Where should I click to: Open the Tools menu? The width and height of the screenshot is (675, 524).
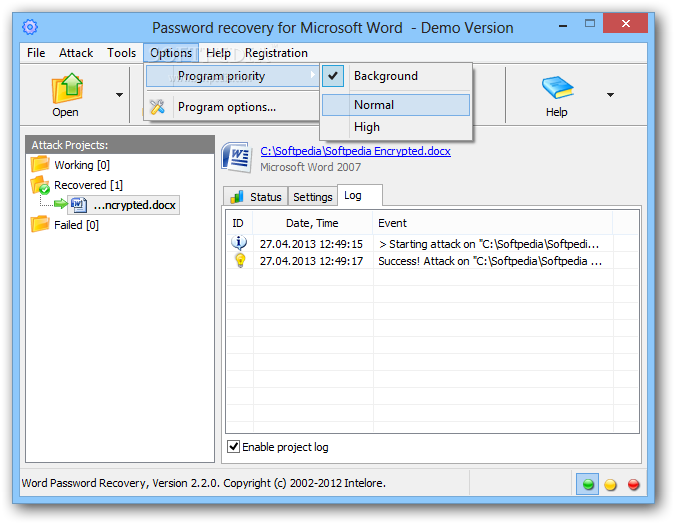121,53
